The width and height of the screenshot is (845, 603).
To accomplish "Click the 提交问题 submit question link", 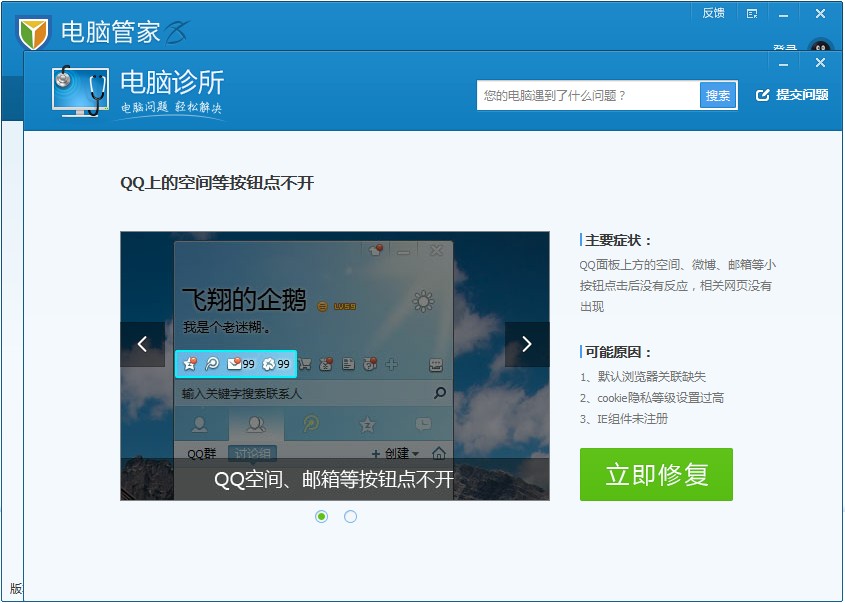I will click(796, 95).
